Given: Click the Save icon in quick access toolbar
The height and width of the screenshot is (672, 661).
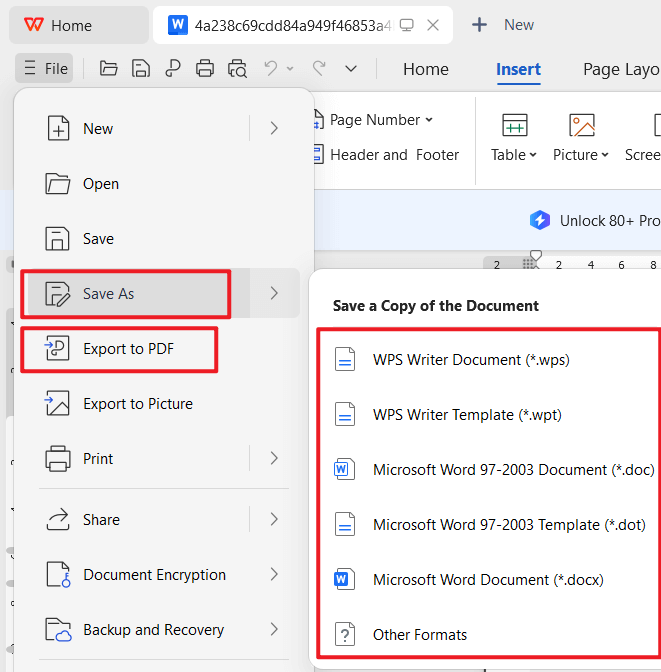Looking at the screenshot, I should pyautogui.click(x=141, y=69).
